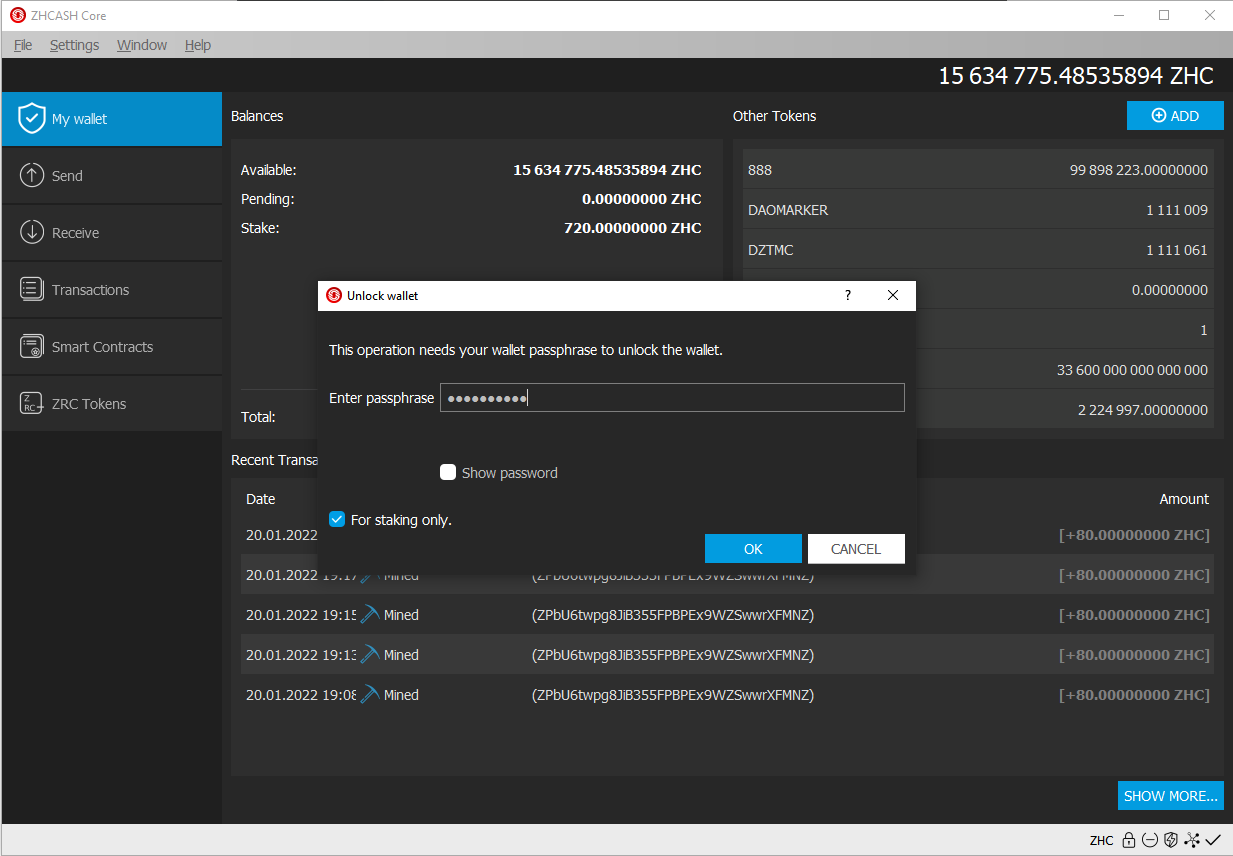Click the address on the 19:13 transaction
This screenshot has height=856, width=1233.
[x=673, y=655]
